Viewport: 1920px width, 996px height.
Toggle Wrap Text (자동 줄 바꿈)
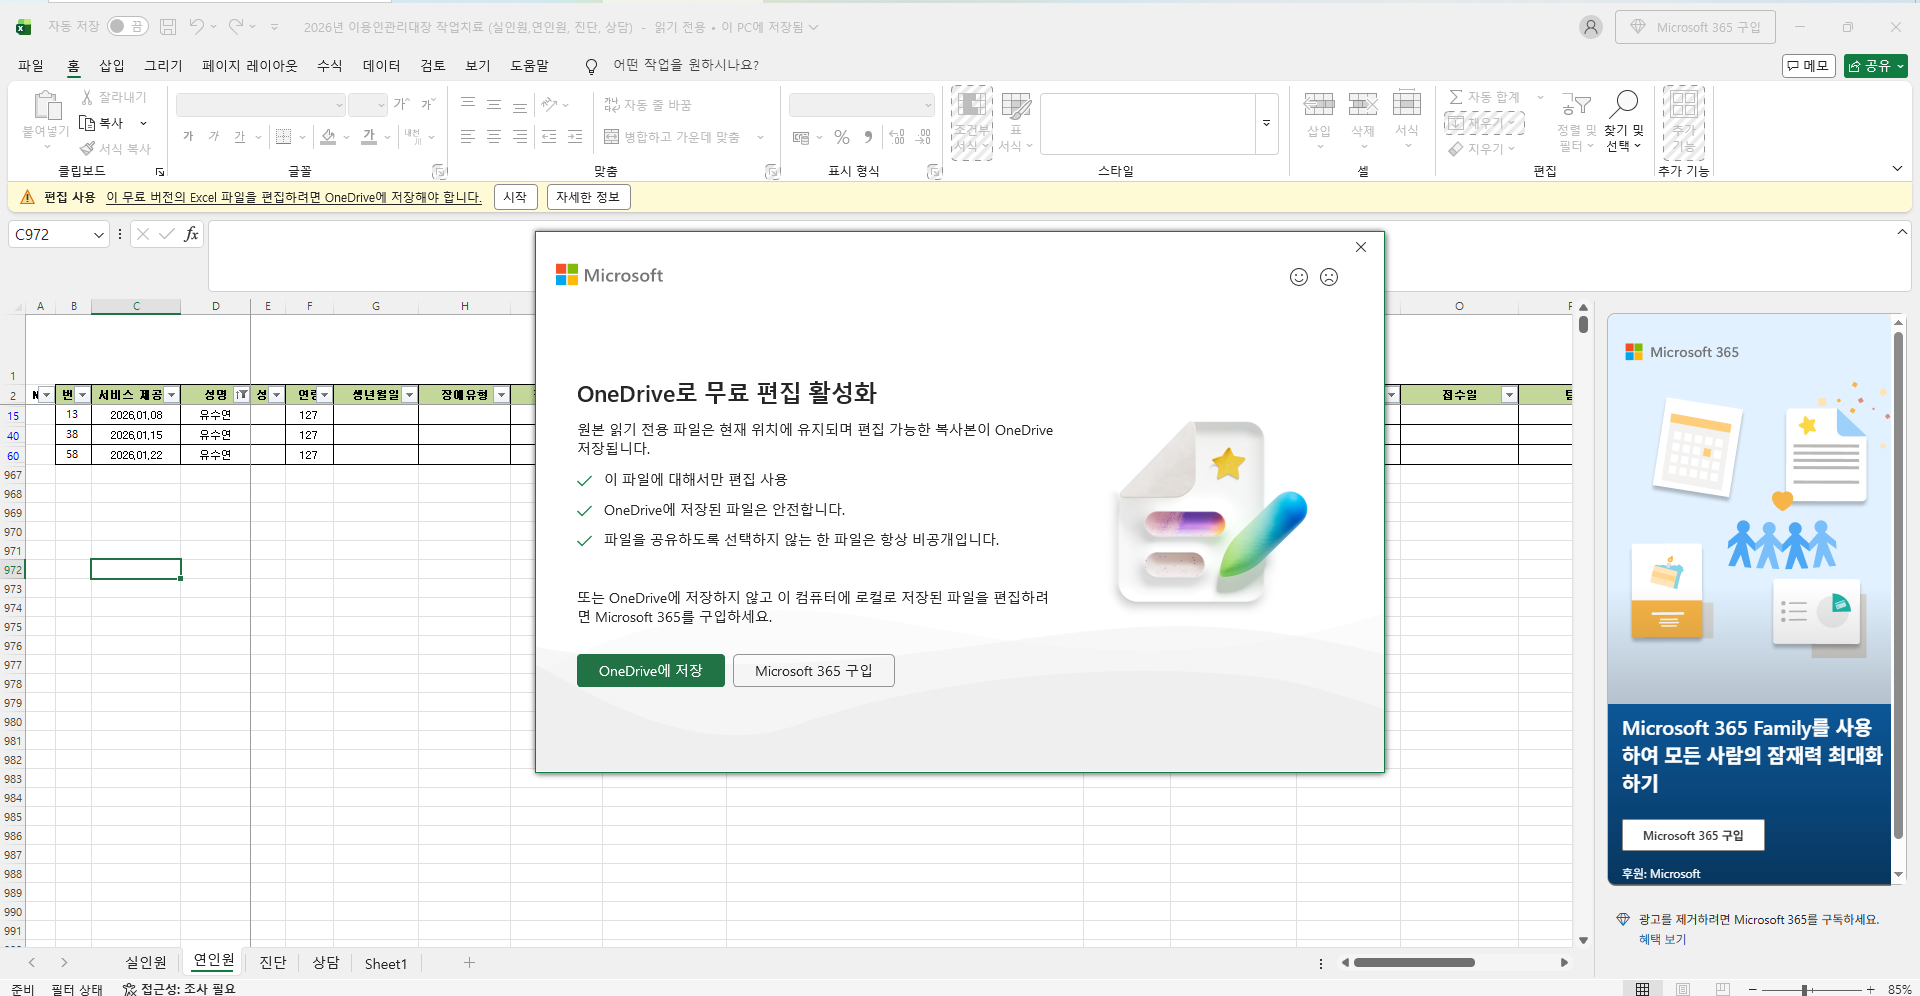coord(648,105)
